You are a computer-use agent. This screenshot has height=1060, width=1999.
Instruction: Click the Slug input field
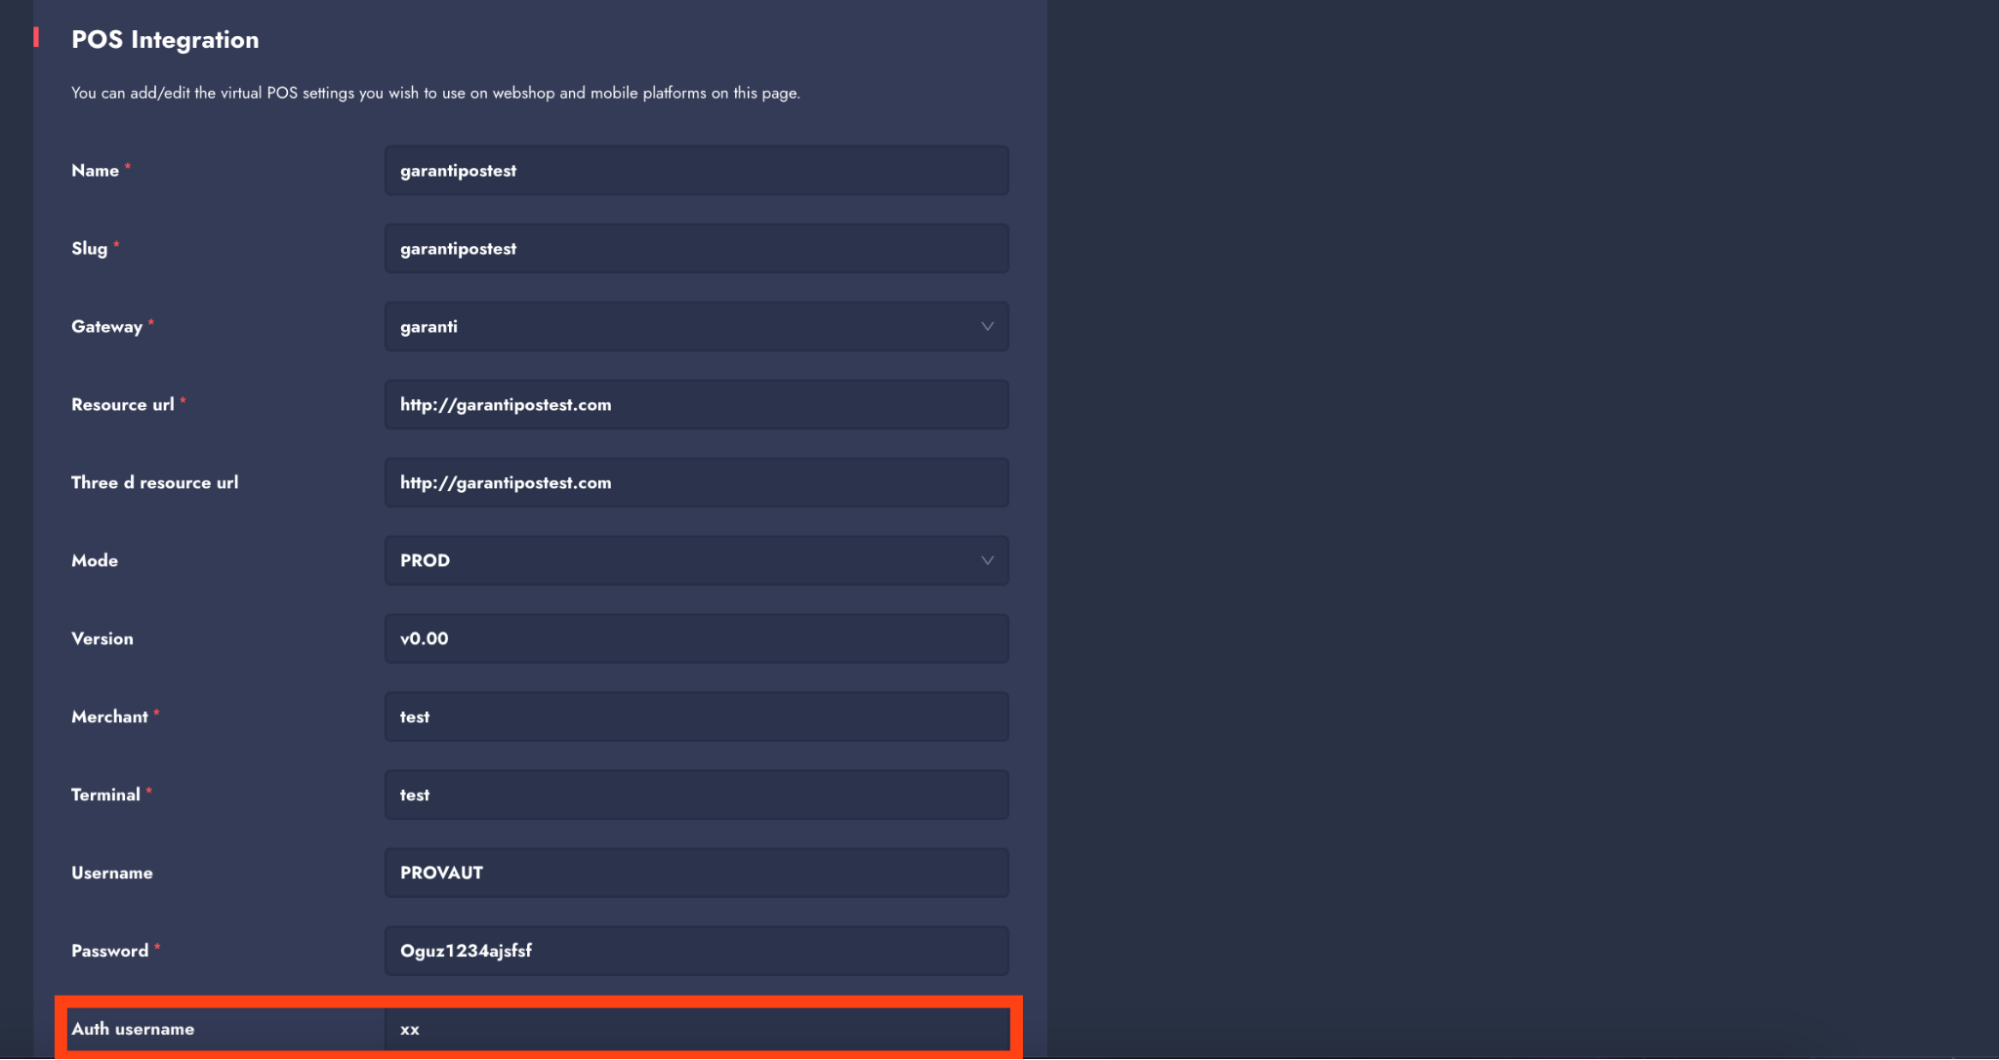[696, 249]
